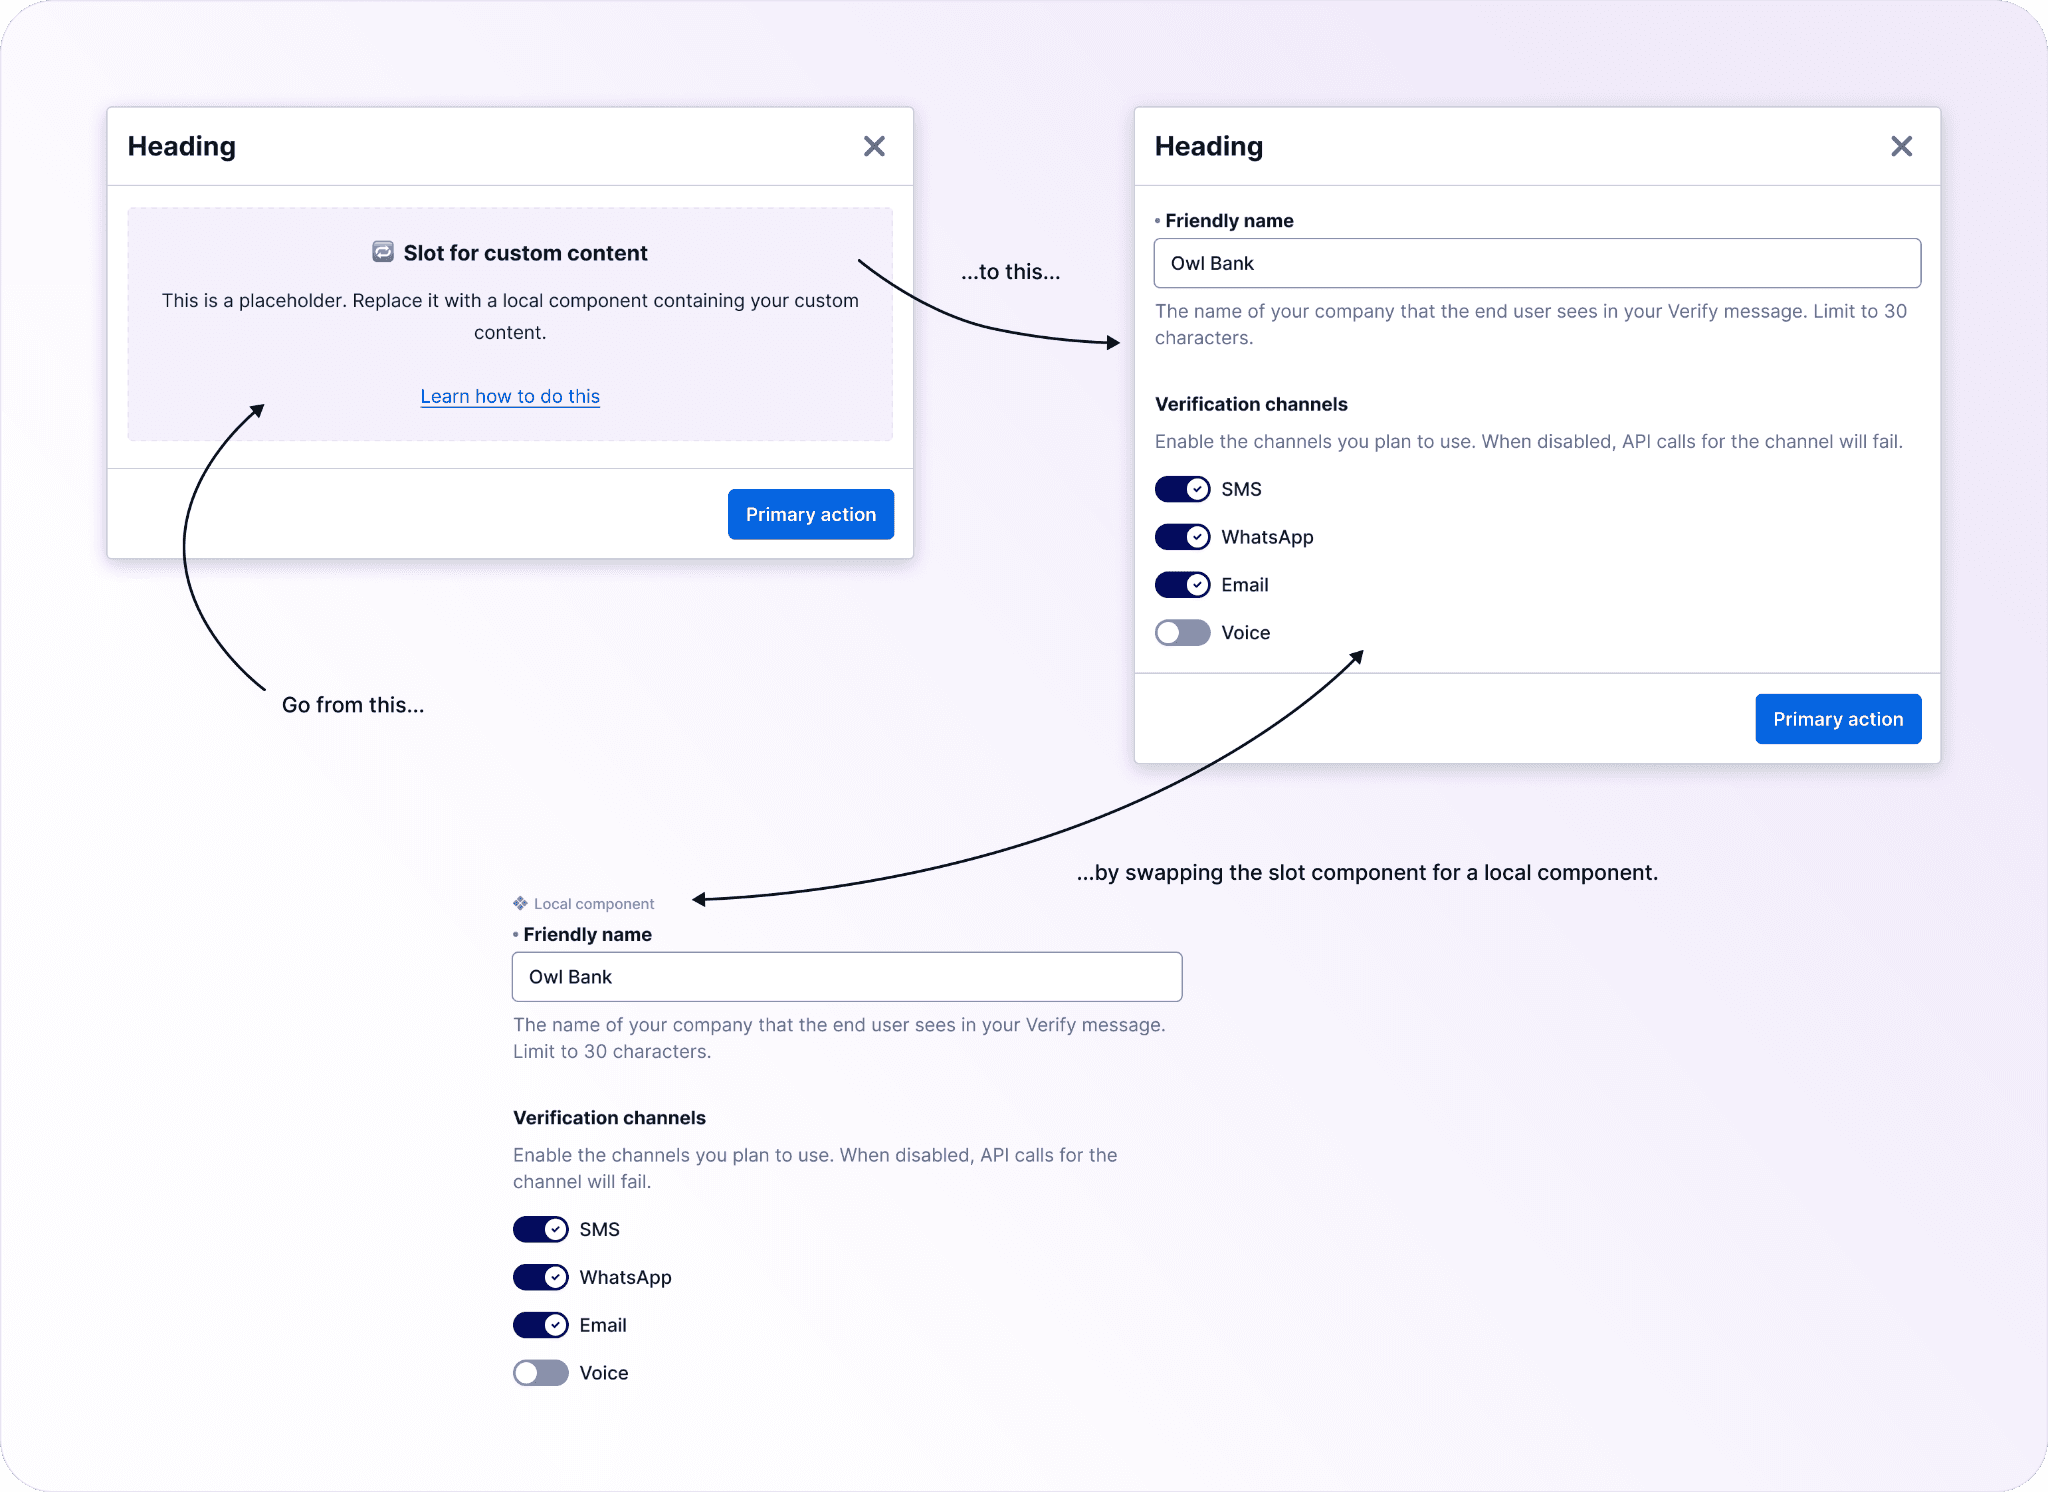Select the 'Slot for custom content' title
2048x1492 pixels.
tap(525, 253)
